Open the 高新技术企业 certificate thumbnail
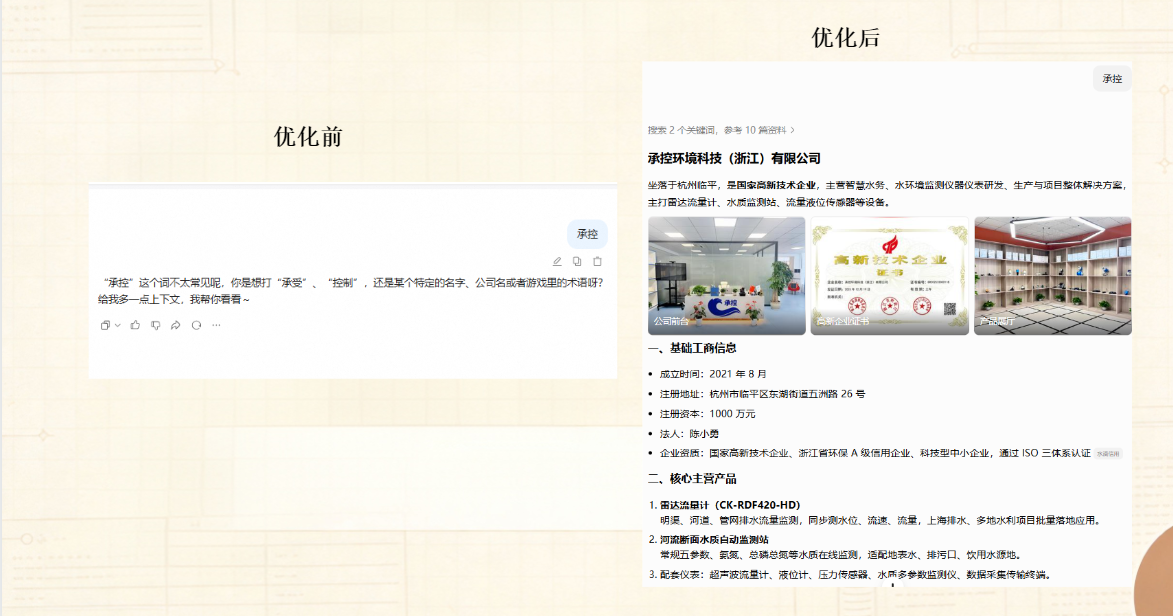Viewport: 1173px width, 616px height. pos(889,275)
